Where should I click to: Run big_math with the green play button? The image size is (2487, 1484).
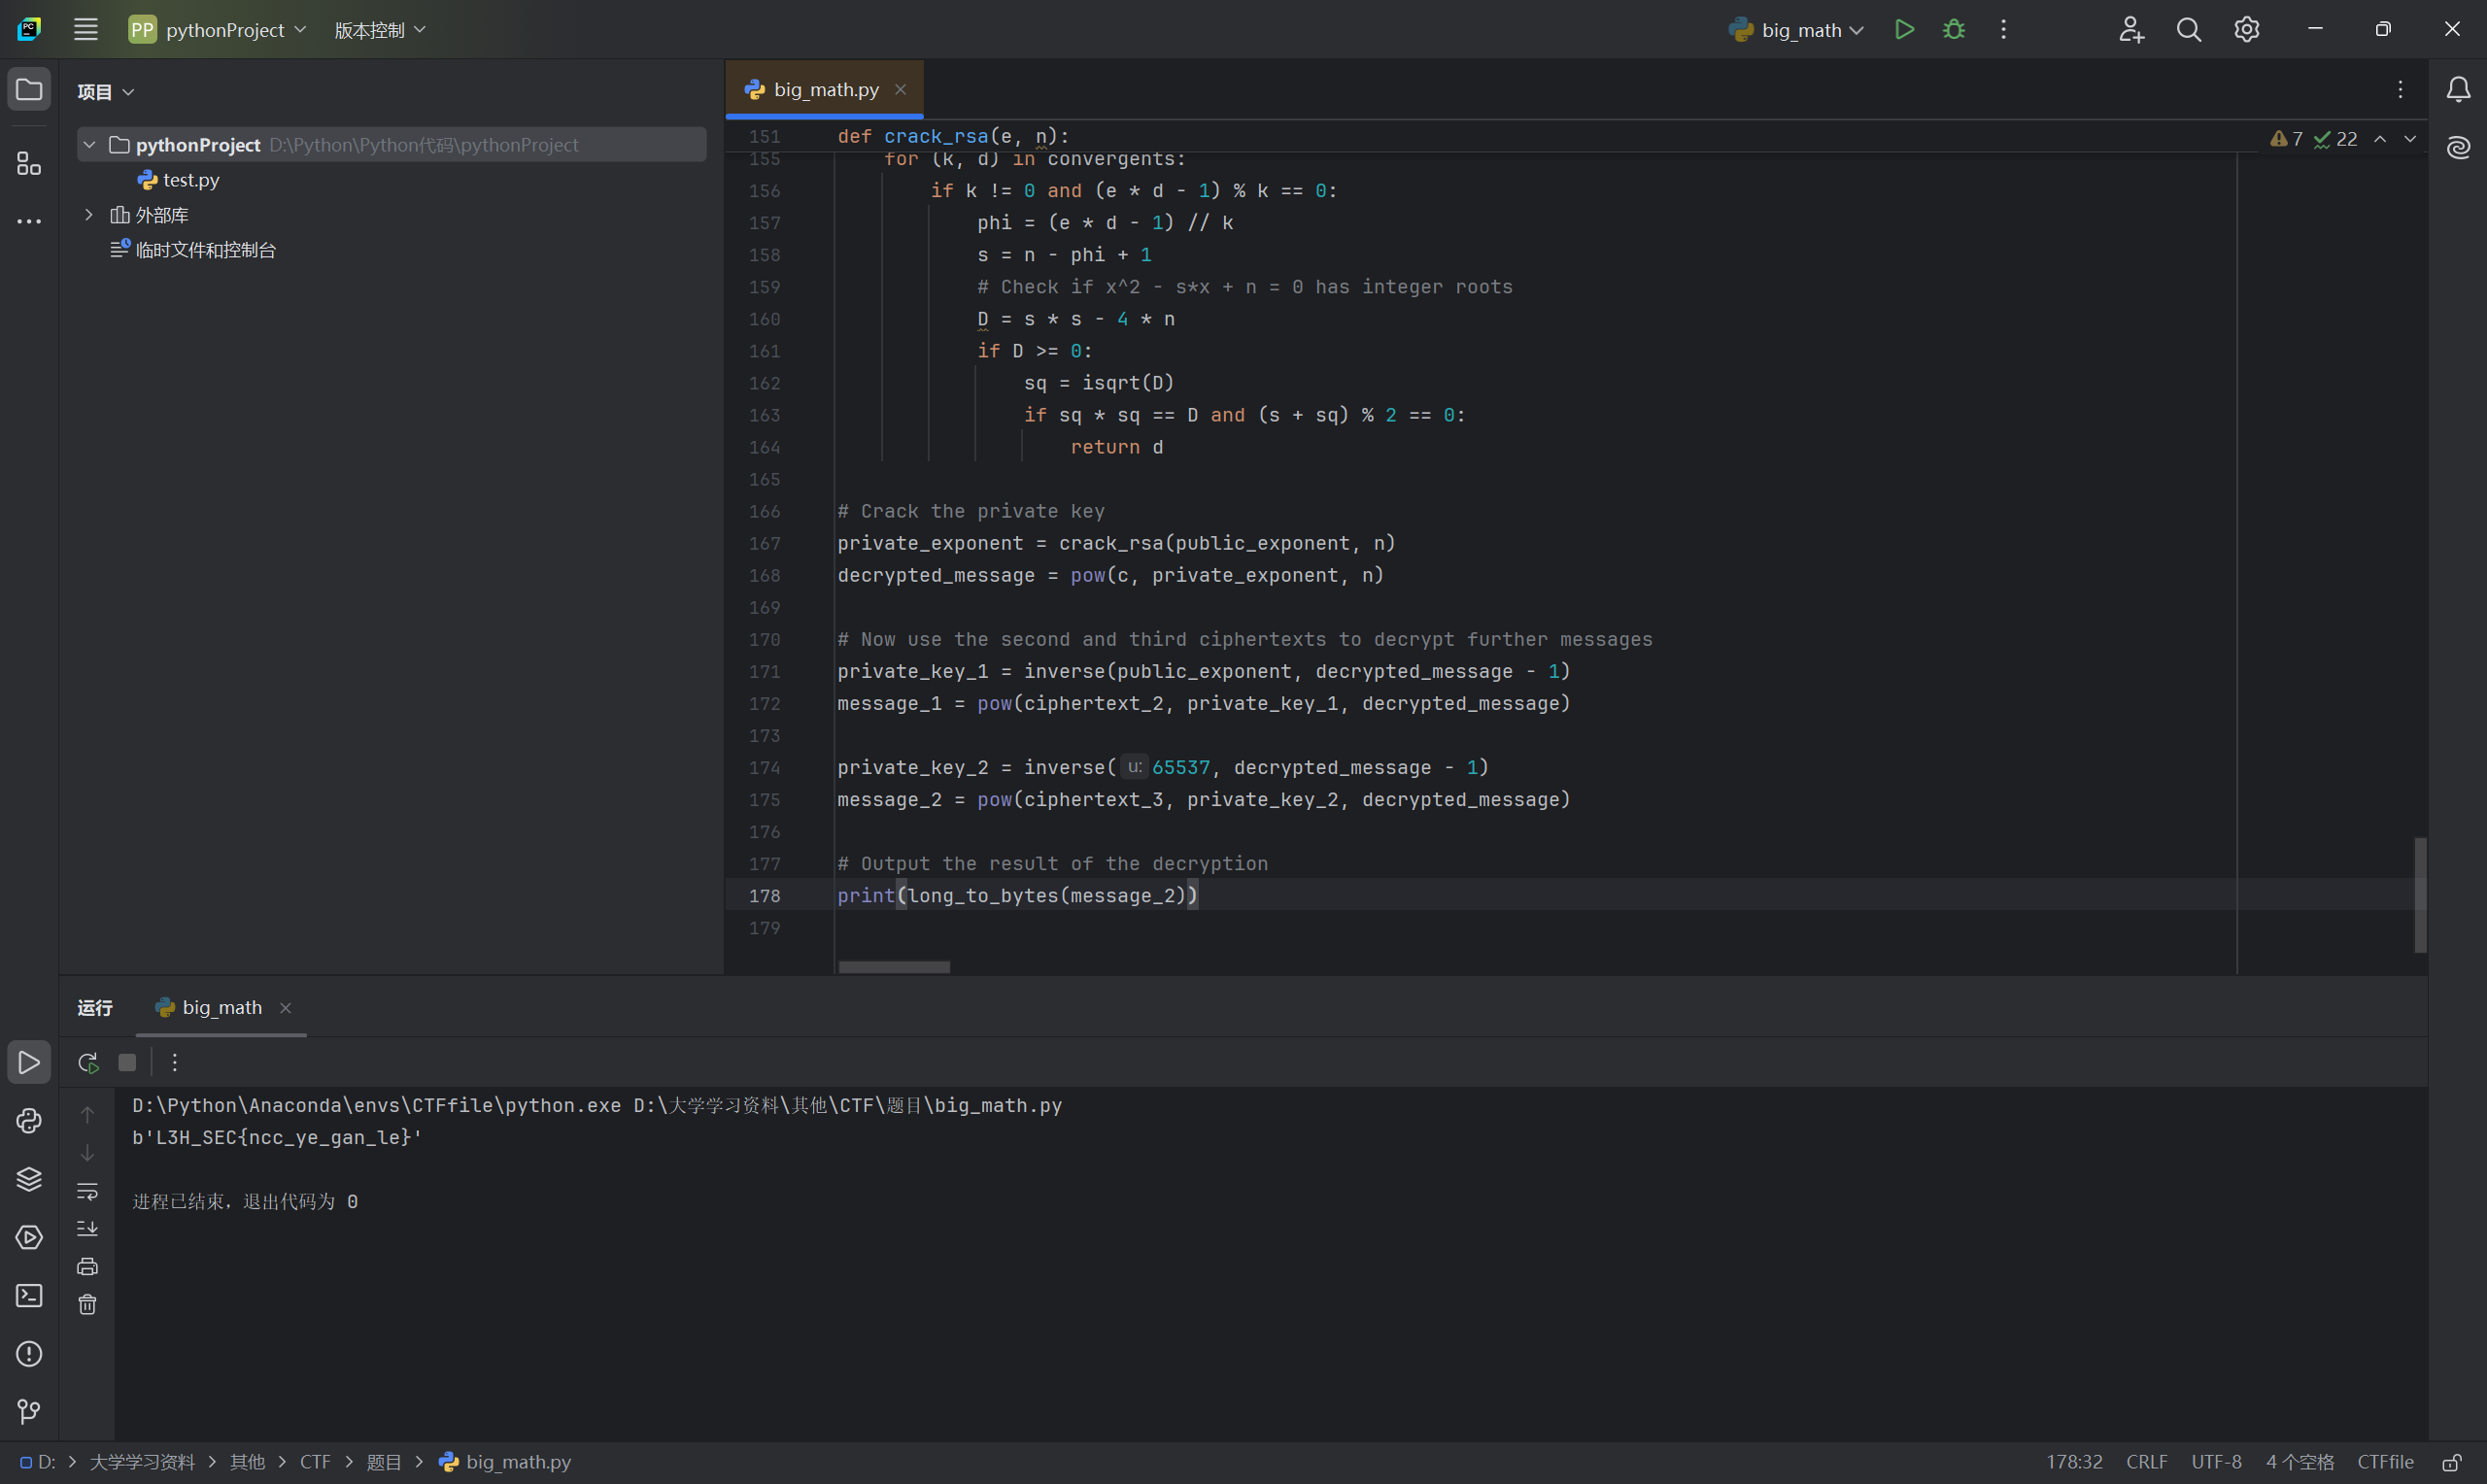click(x=1904, y=30)
